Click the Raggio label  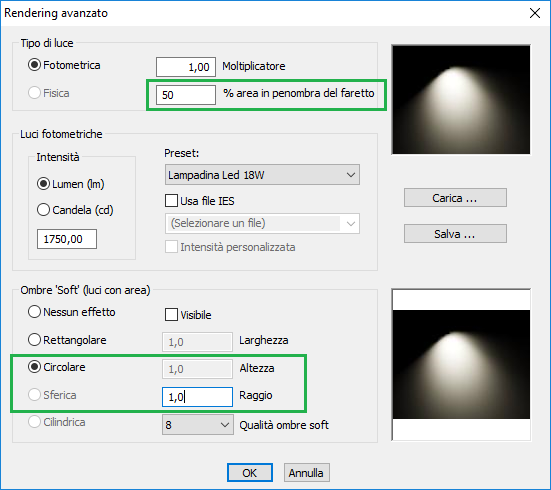[x=256, y=395]
